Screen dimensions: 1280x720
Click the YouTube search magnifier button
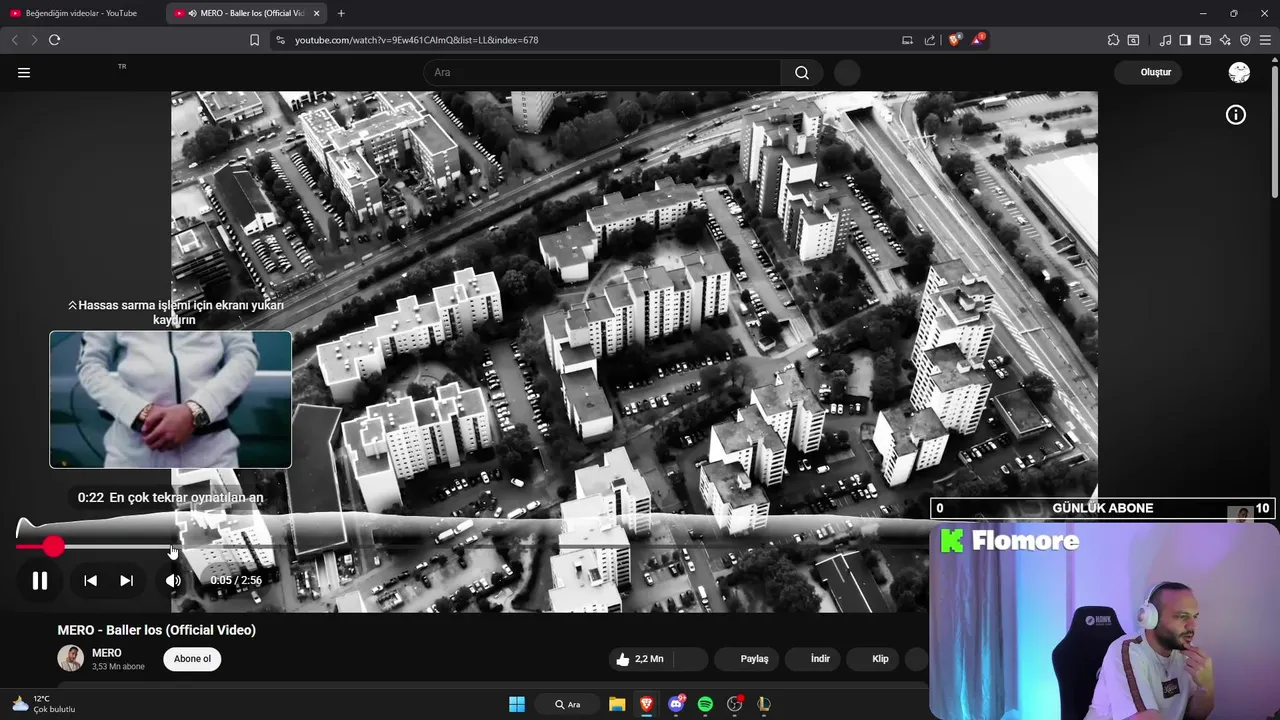802,72
